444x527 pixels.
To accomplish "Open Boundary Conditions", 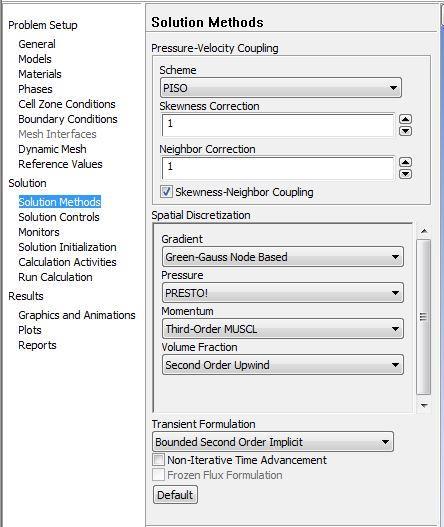I will 68,119.
